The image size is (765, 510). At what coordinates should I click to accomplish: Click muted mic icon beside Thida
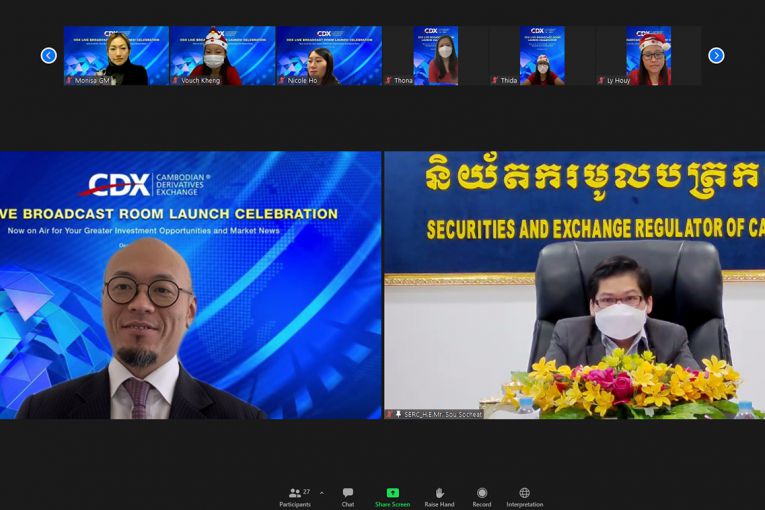(495, 81)
